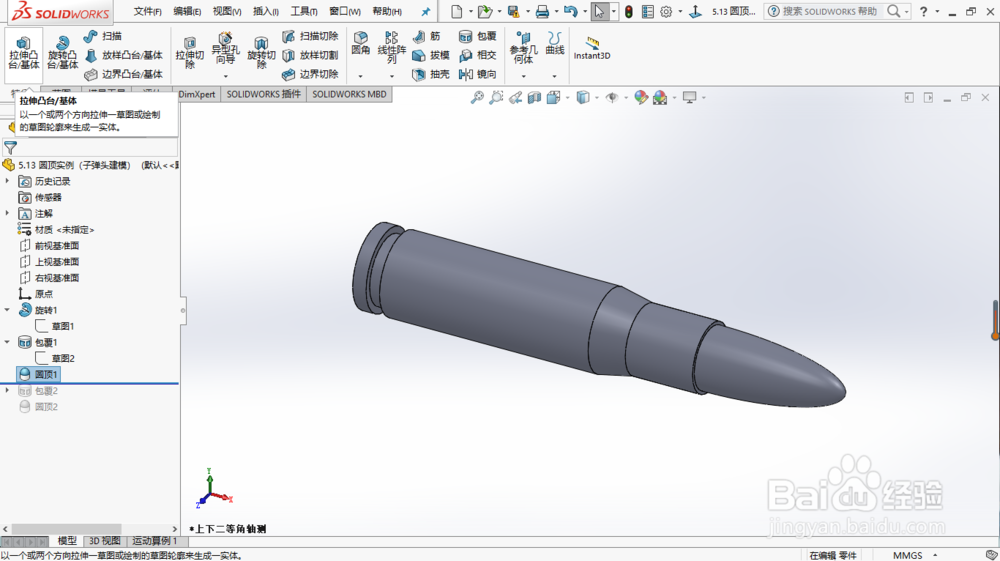
Task: Click the New document icon
Action: coord(457,11)
